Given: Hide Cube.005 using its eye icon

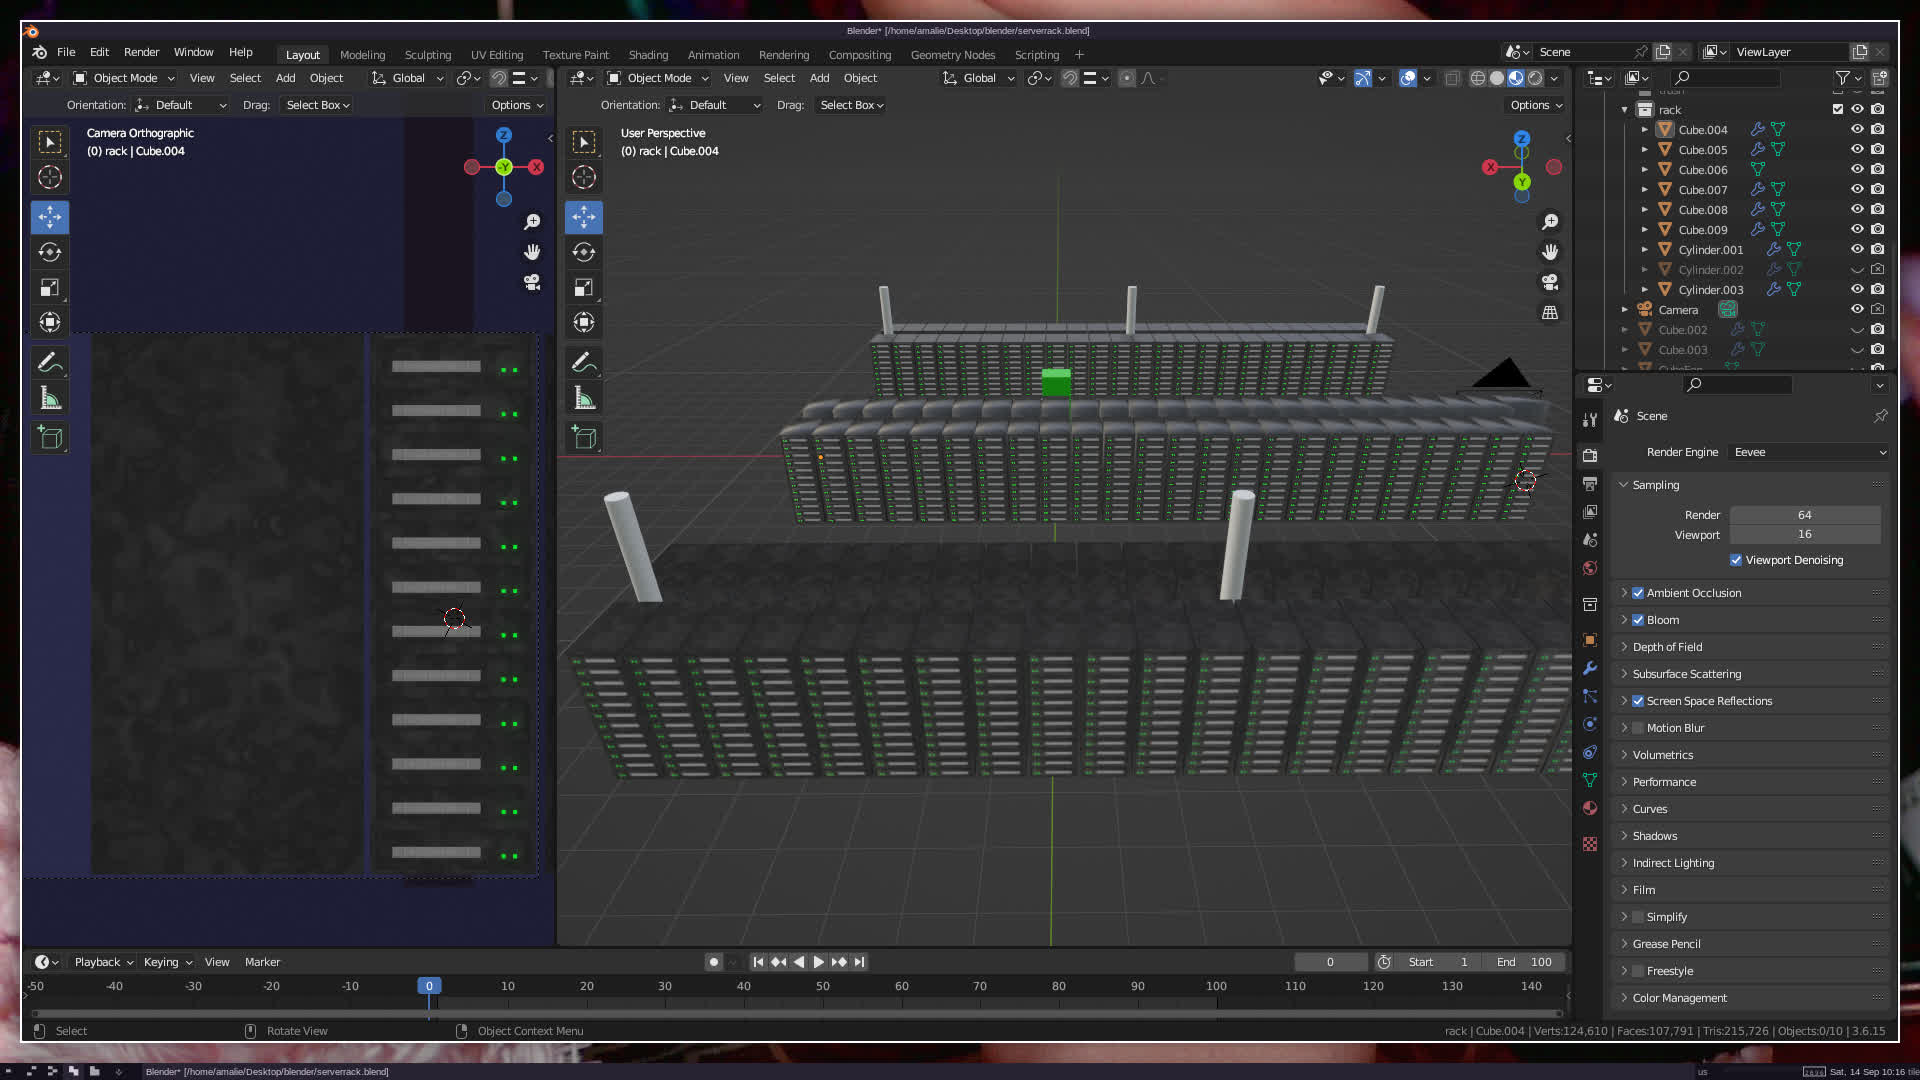Looking at the screenshot, I should [1857, 150].
